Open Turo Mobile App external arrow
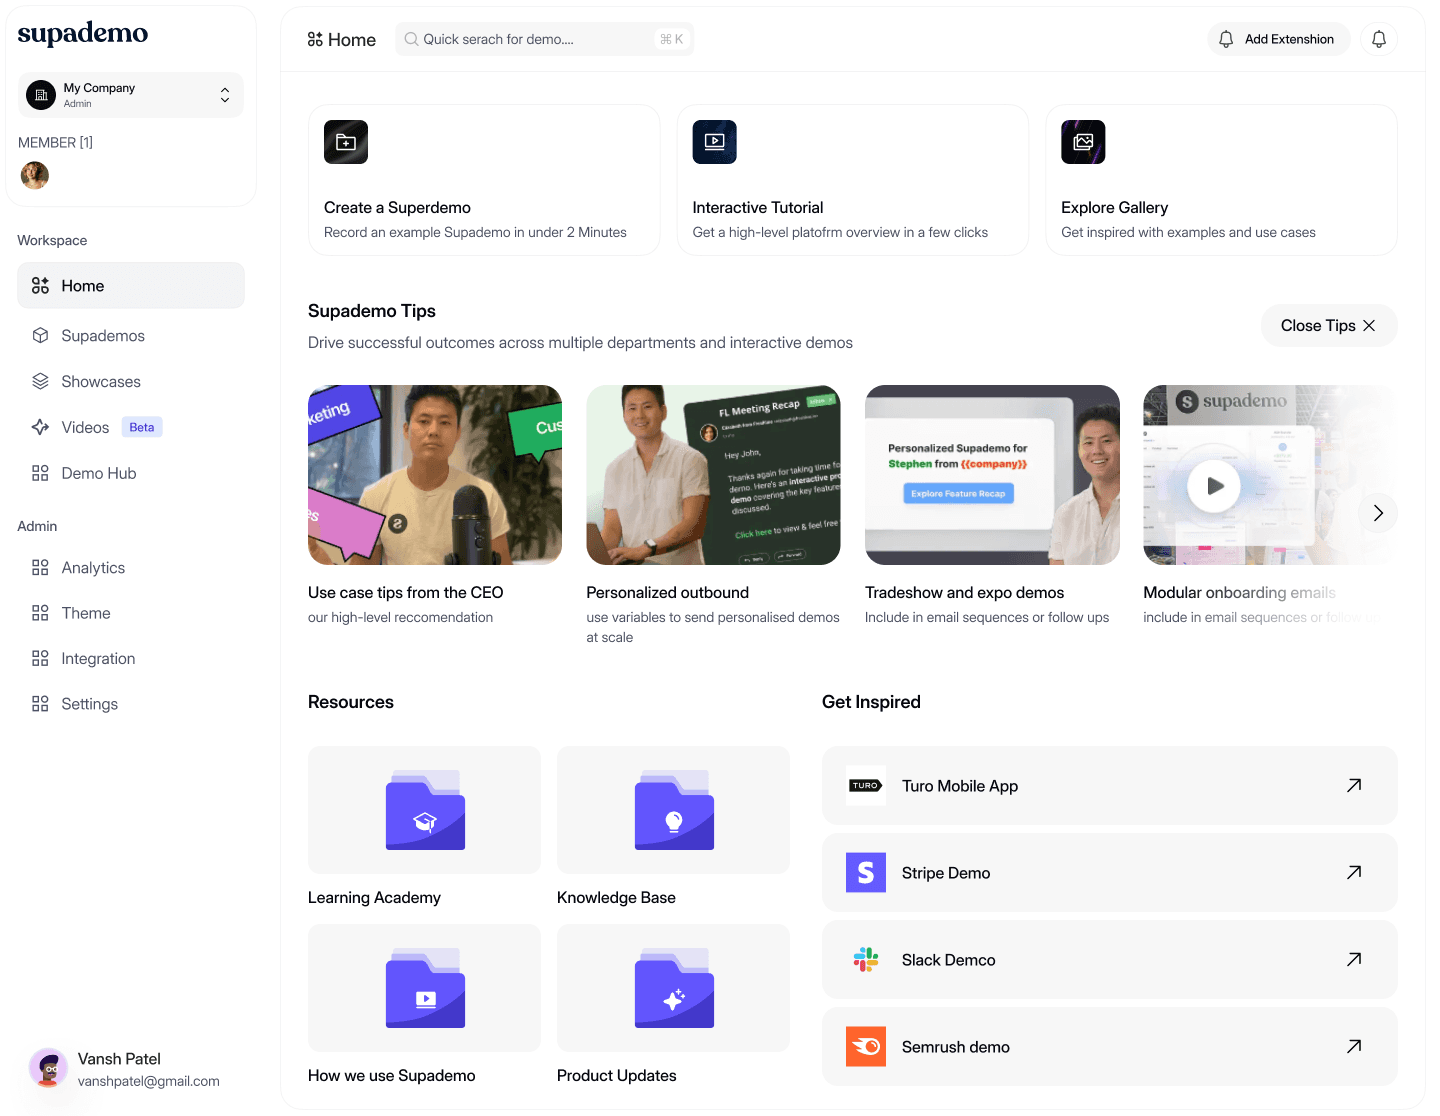Screen dimensions: 1440x1116 click(x=1354, y=786)
